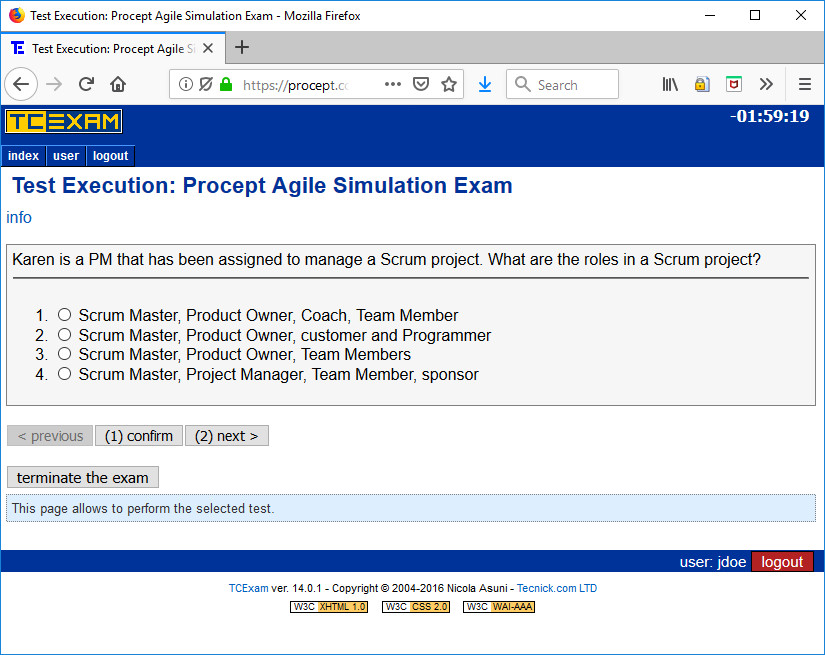Click the green padlock security icon
This screenshot has height=655, width=825.
click(226, 84)
